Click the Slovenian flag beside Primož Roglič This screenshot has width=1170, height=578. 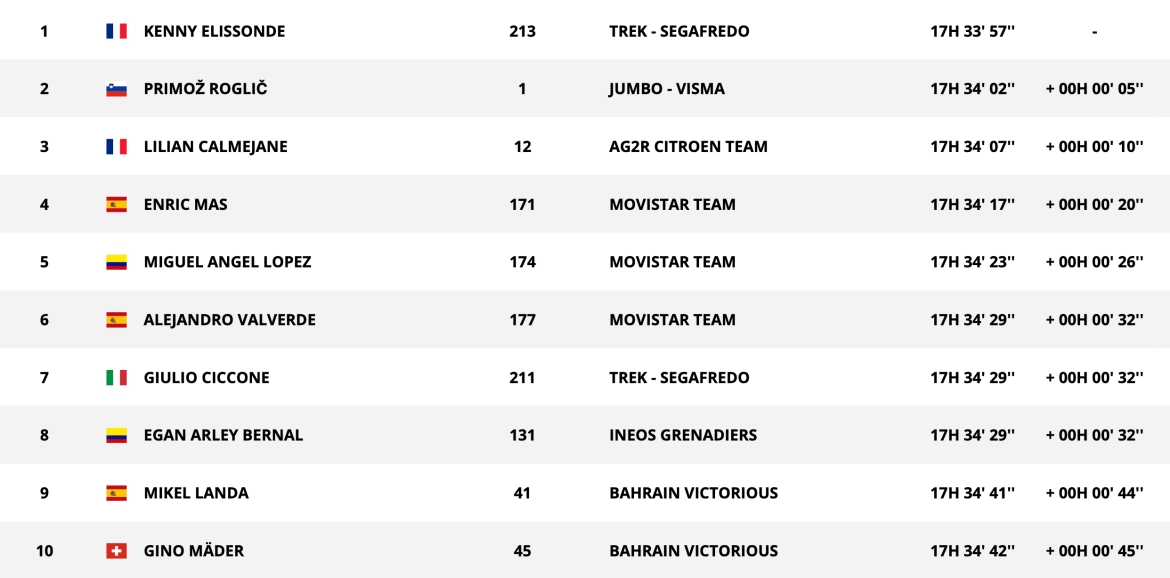click(x=116, y=89)
